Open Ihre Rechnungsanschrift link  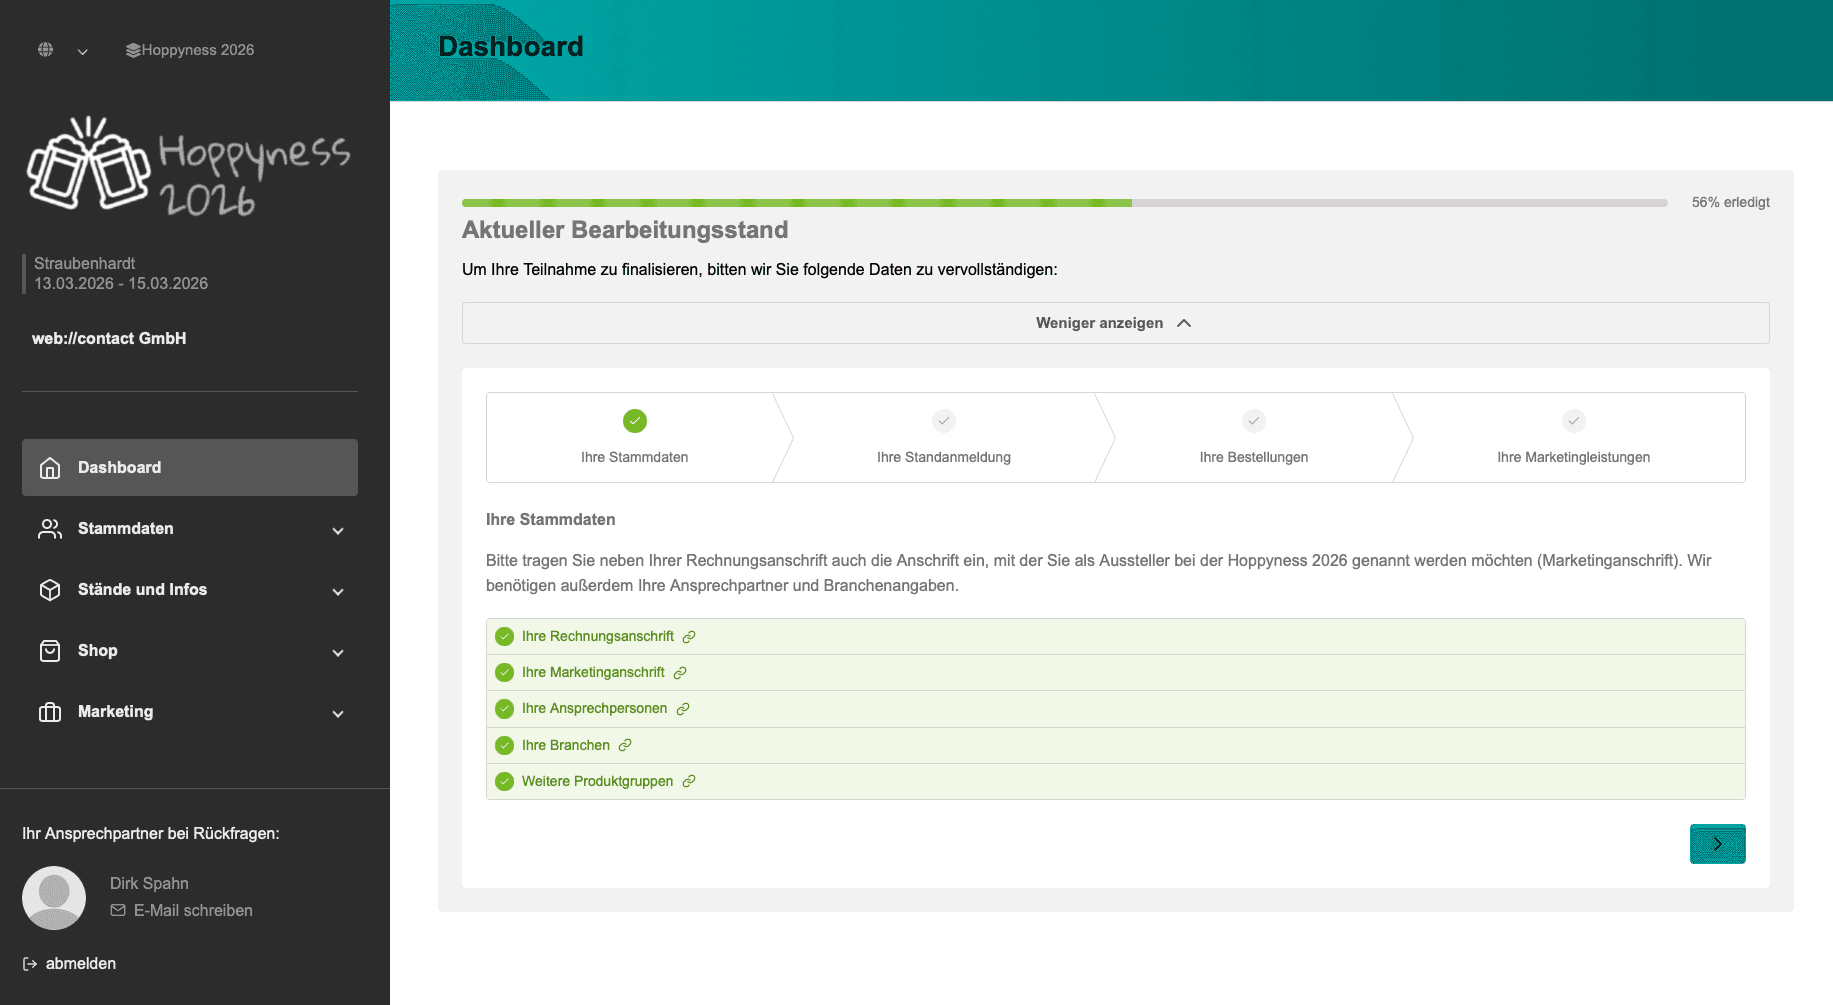click(598, 636)
